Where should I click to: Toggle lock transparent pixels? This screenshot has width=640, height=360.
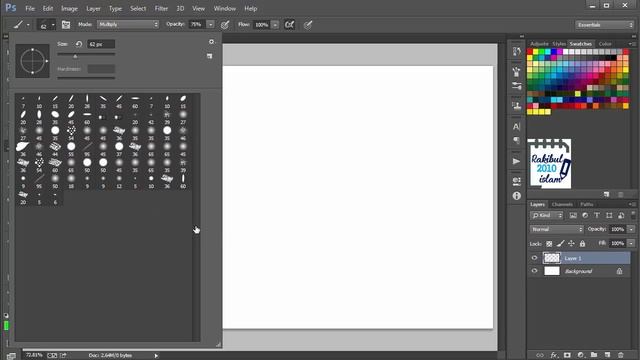tap(549, 244)
